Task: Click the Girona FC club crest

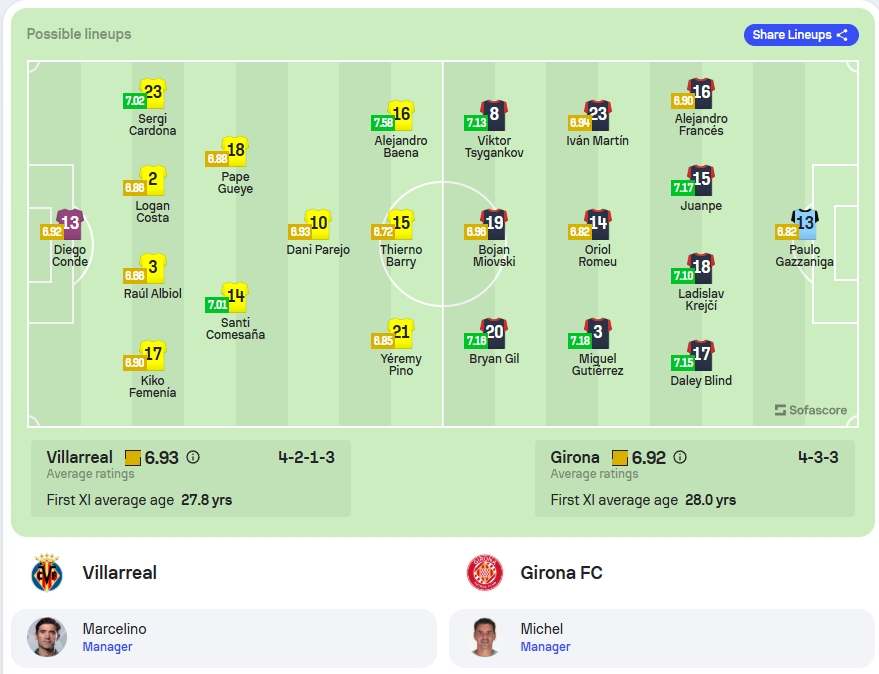Action: click(x=484, y=573)
